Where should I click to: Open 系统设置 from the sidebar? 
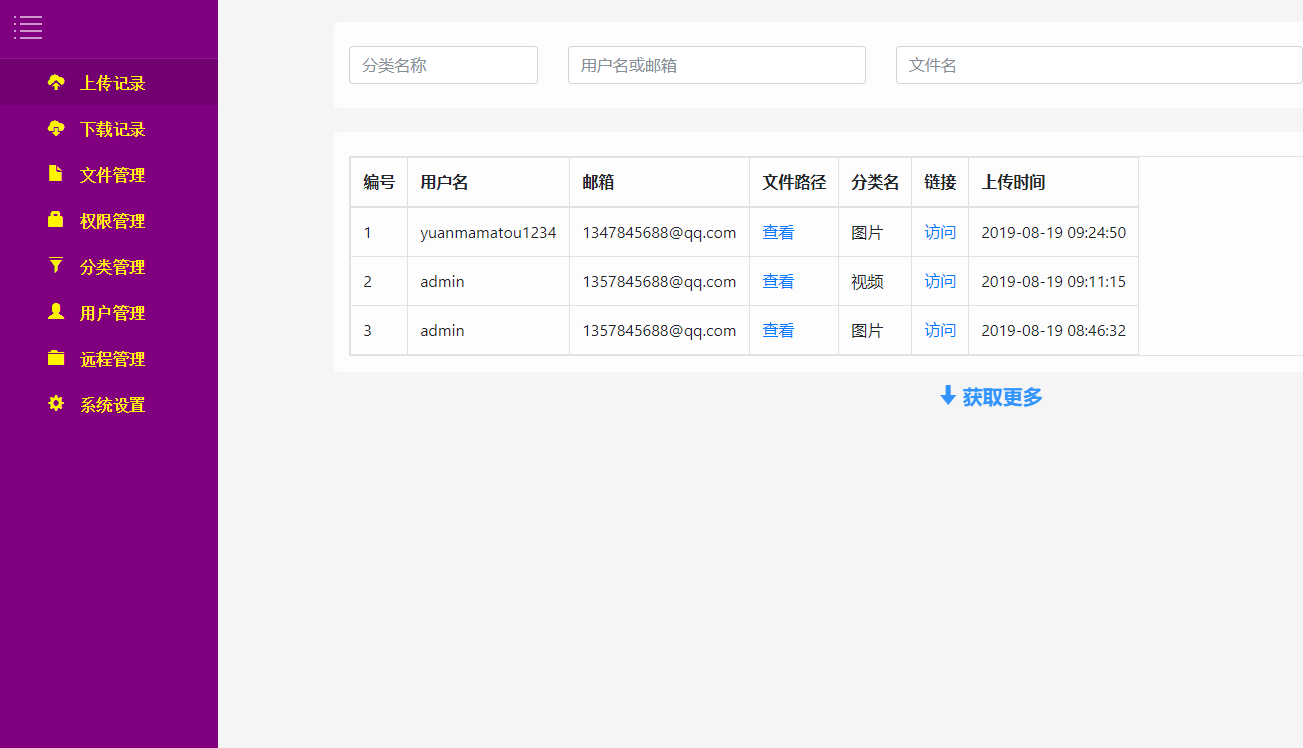coord(112,404)
